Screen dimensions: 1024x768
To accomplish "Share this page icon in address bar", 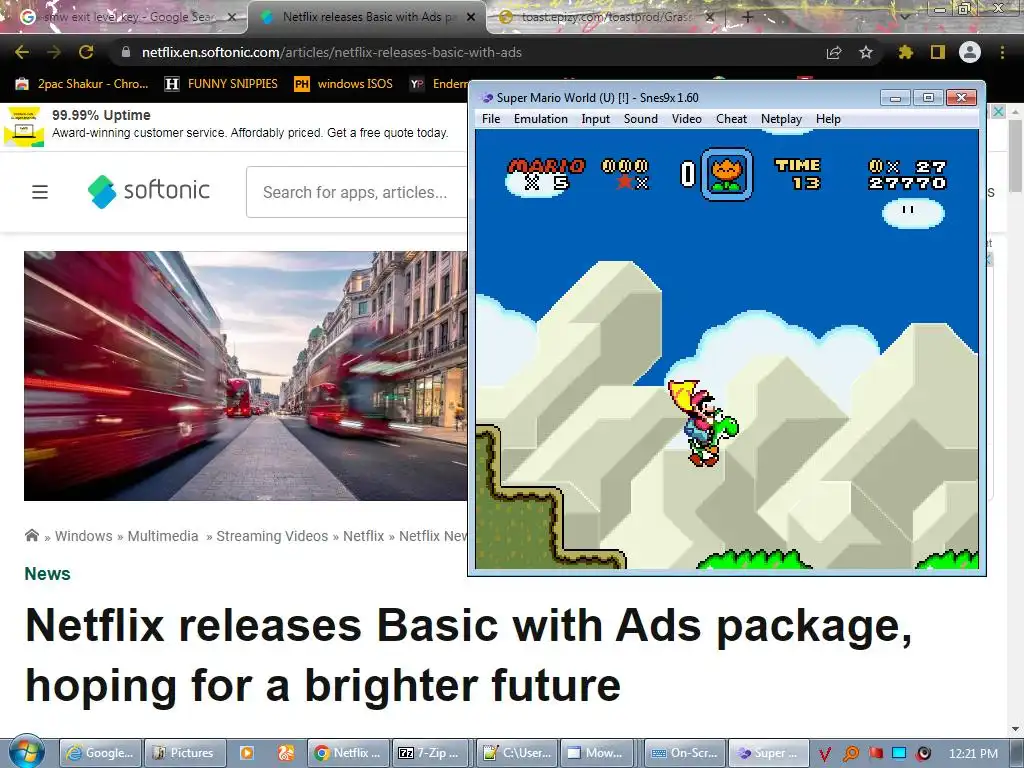I will pos(834,52).
